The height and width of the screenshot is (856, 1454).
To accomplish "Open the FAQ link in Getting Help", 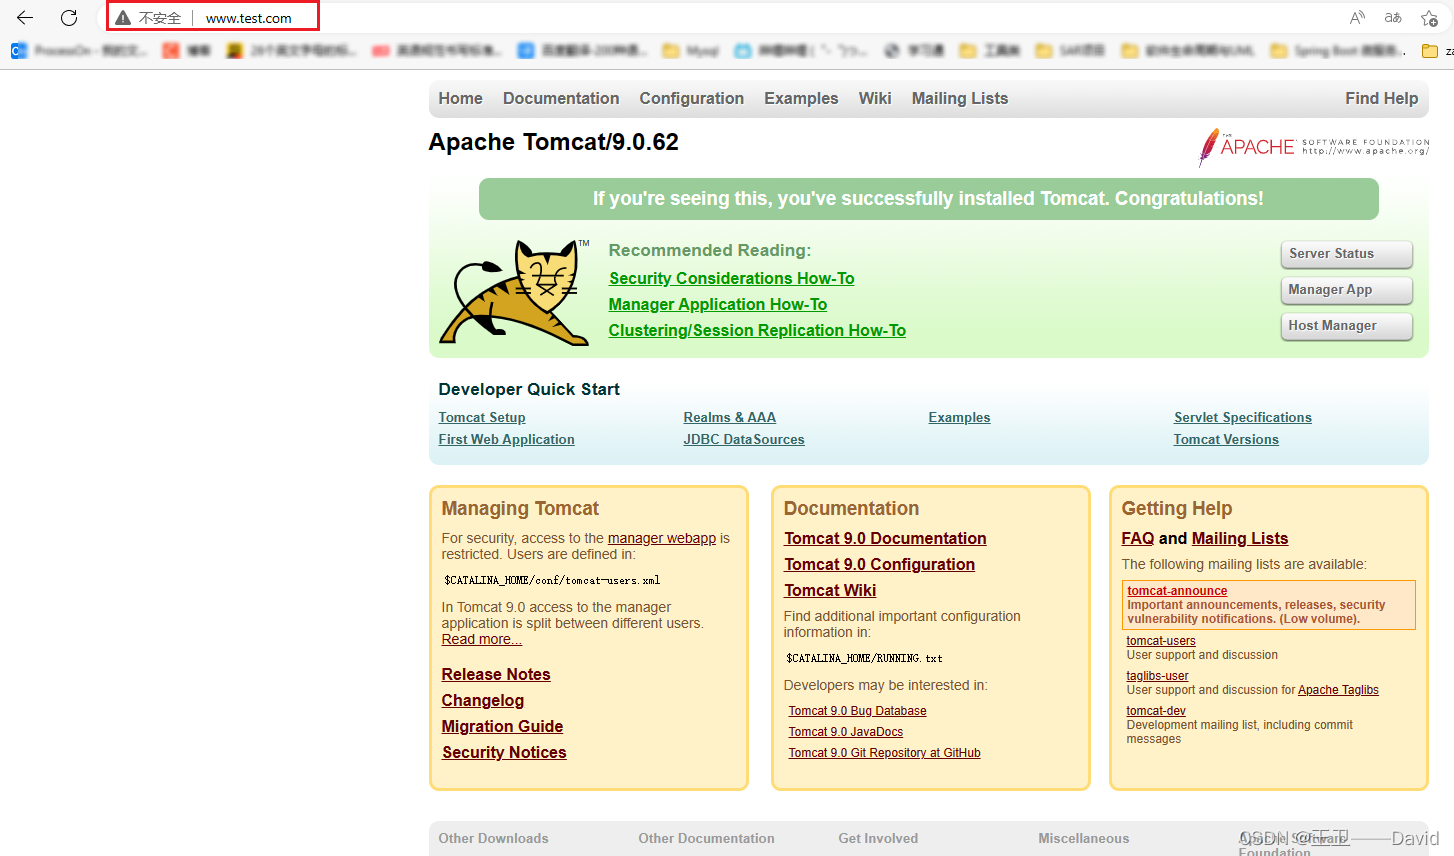I will (x=1138, y=538).
